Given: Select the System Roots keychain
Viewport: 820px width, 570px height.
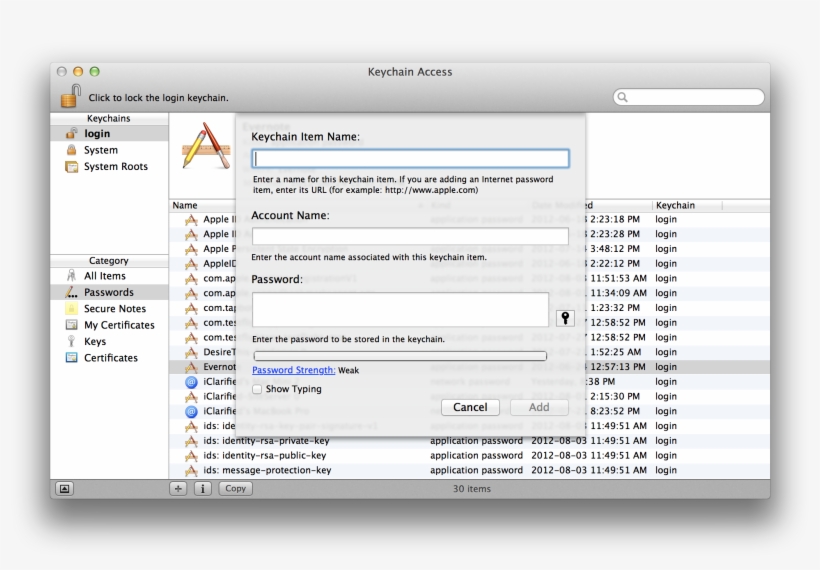Looking at the screenshot, I should pos(115,167).
